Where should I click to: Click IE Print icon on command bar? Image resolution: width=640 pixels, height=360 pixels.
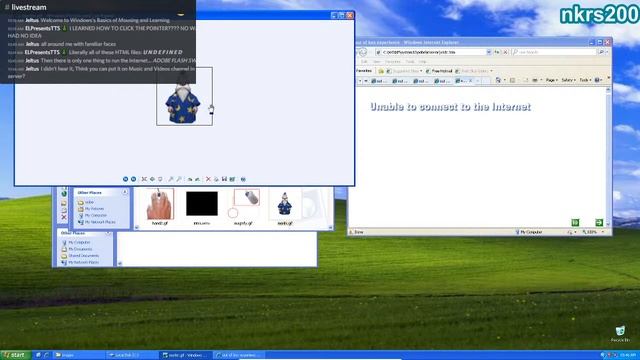[x=535, y=80]
